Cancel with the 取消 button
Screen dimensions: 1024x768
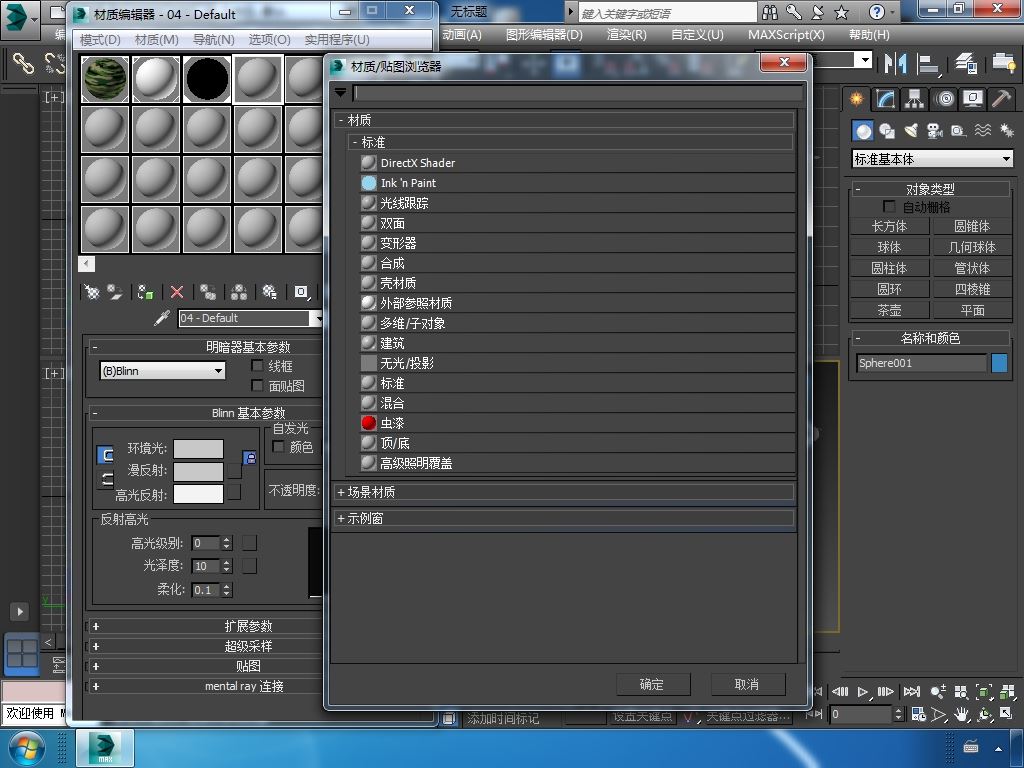coord(747,684)
